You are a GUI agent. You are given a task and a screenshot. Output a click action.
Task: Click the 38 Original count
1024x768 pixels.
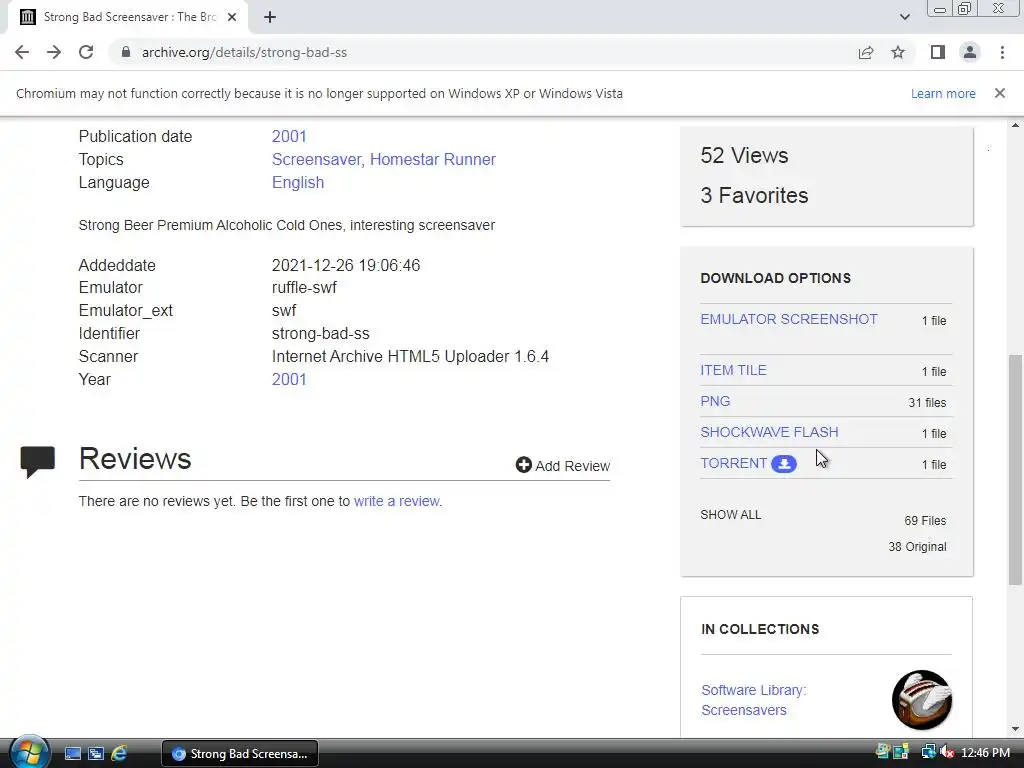(917, 547)
